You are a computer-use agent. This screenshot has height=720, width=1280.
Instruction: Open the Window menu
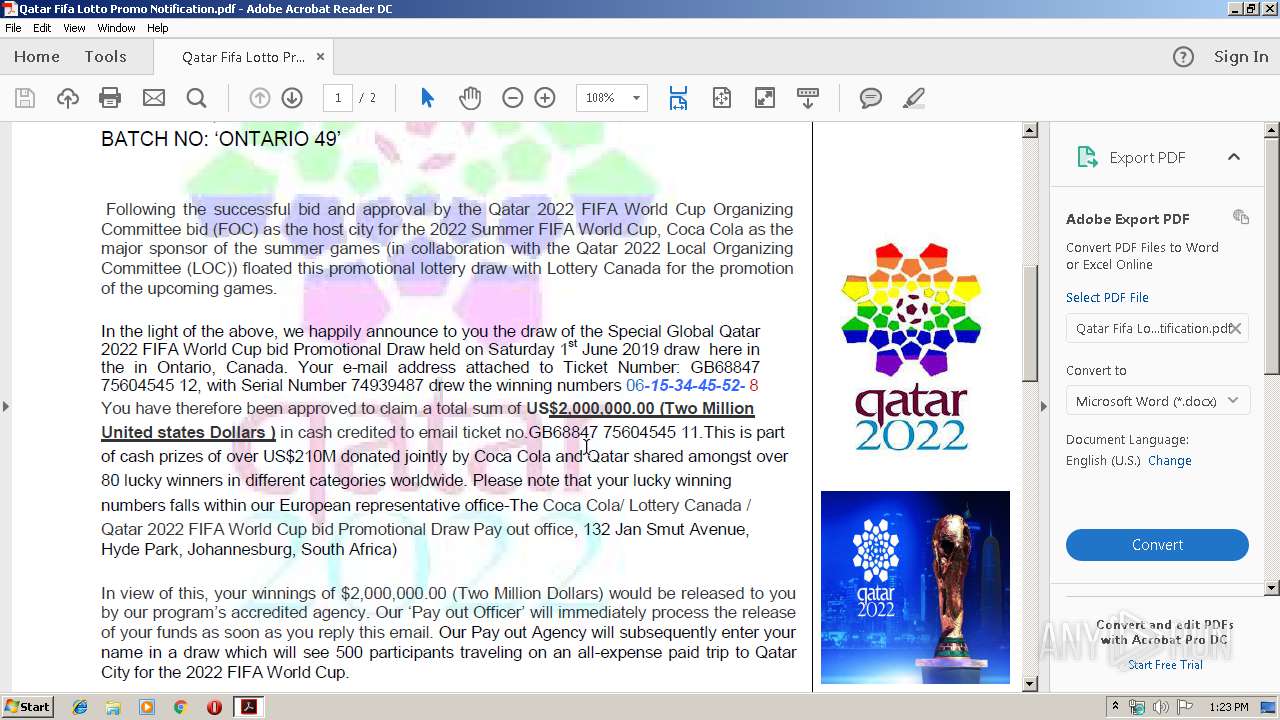pyautogui.click(x=116, y=28)
